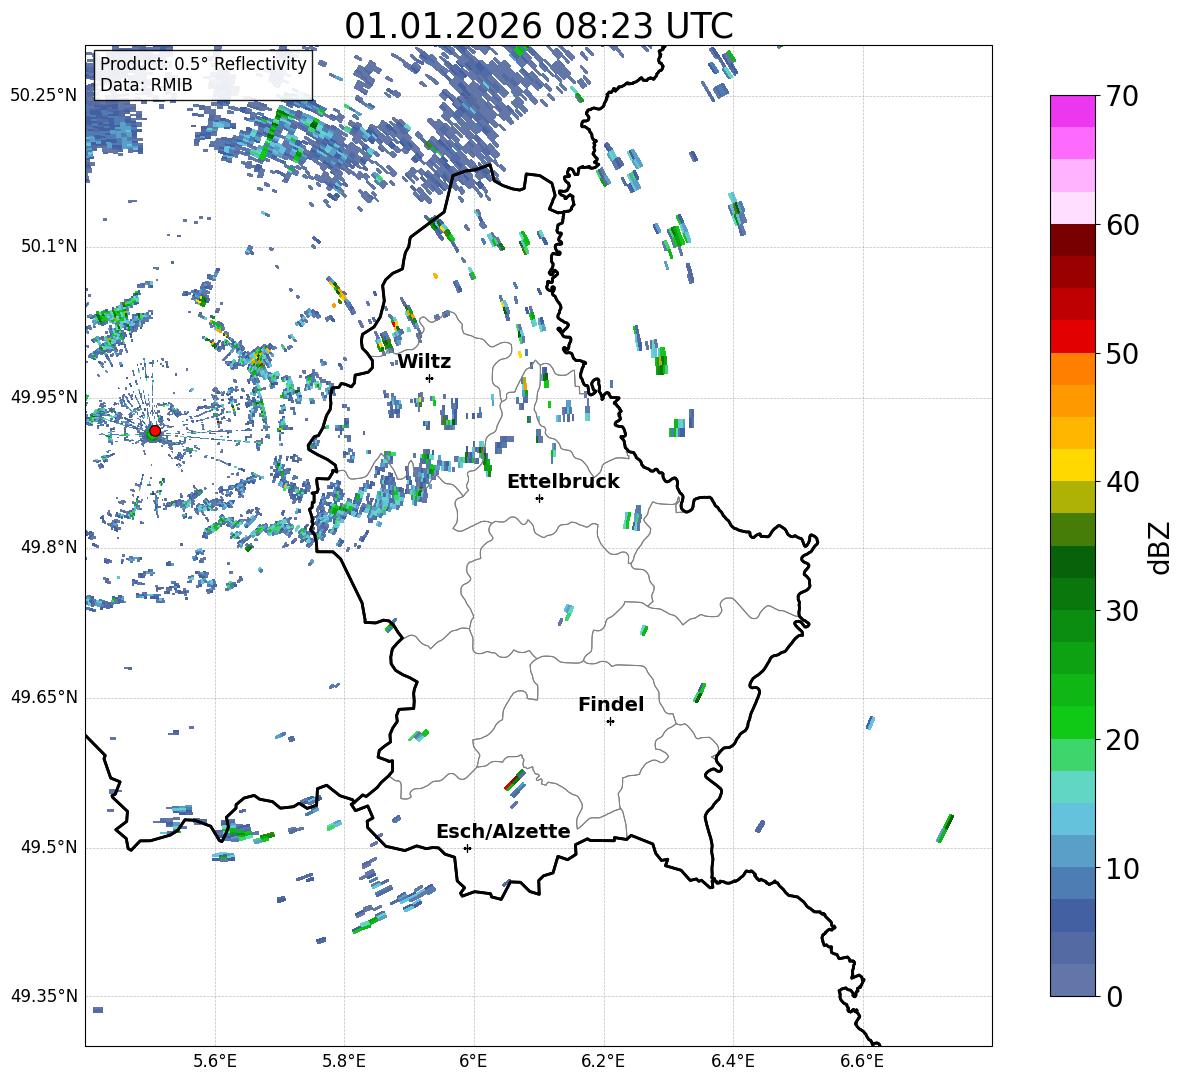Click the 0 value on colorbar

(1114, 996)
